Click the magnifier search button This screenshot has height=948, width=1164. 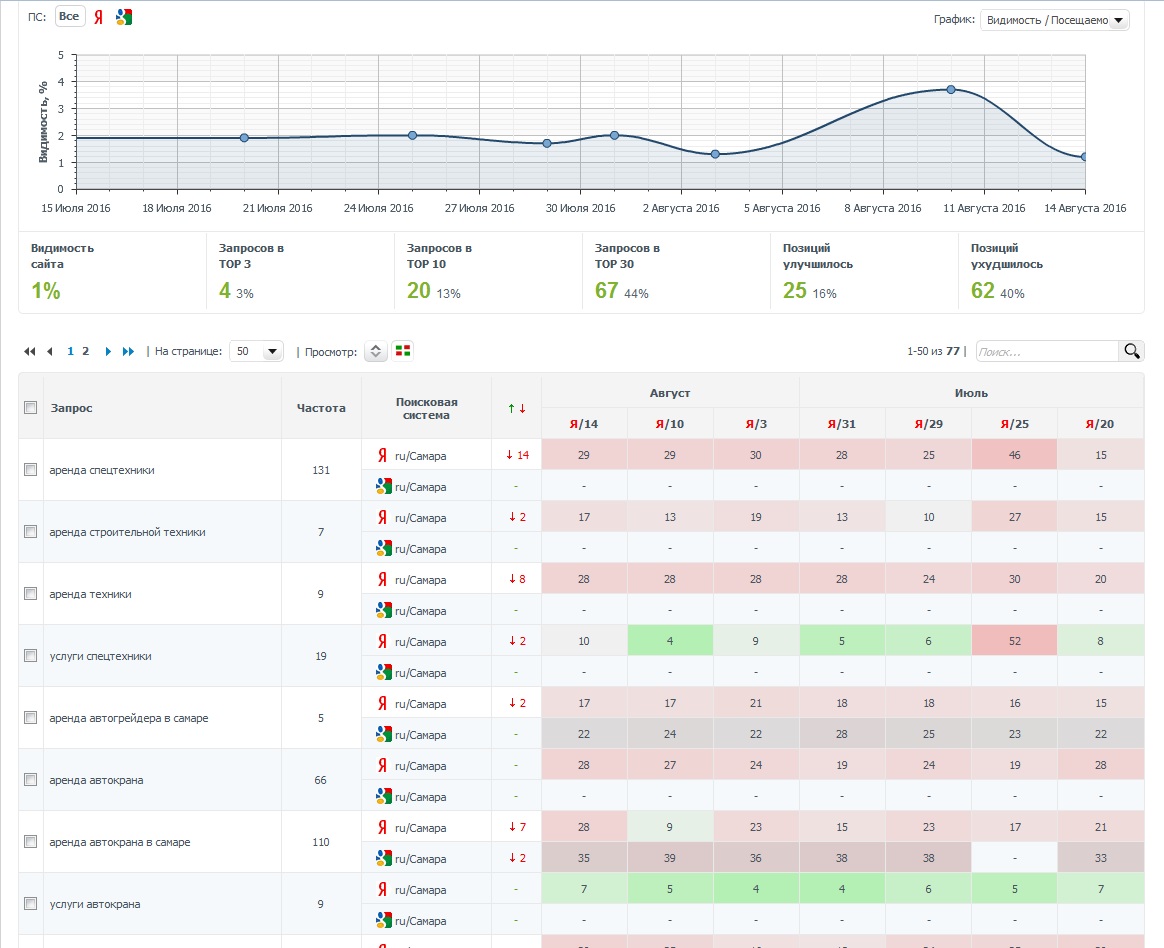[1131, 351]
